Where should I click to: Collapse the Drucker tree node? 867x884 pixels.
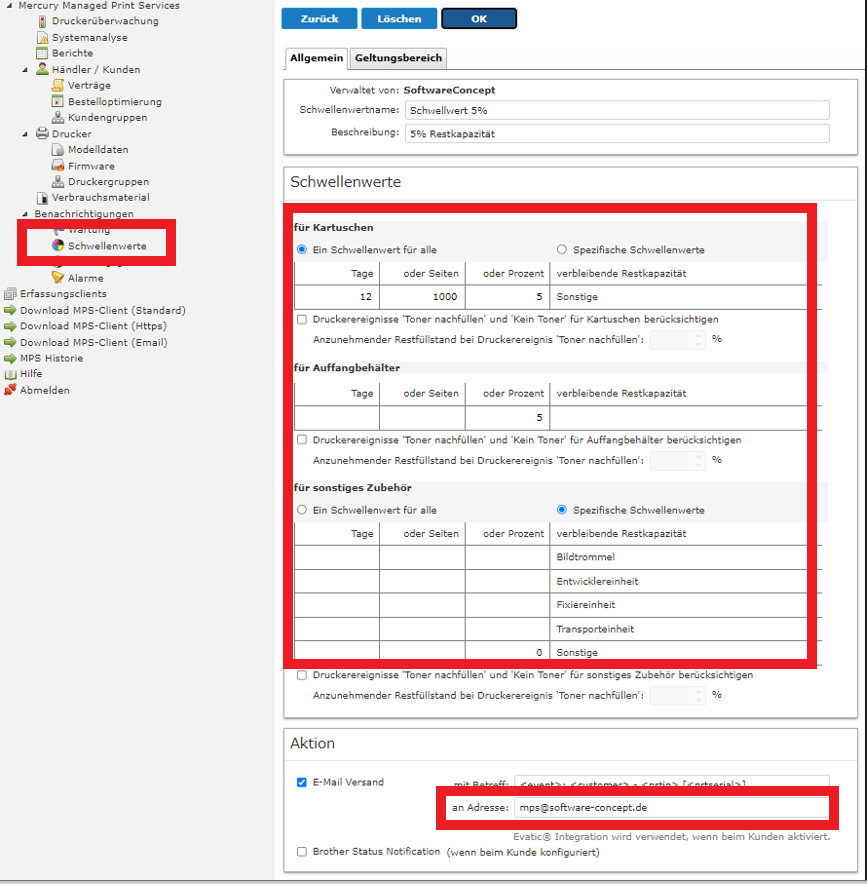[26, 134]
